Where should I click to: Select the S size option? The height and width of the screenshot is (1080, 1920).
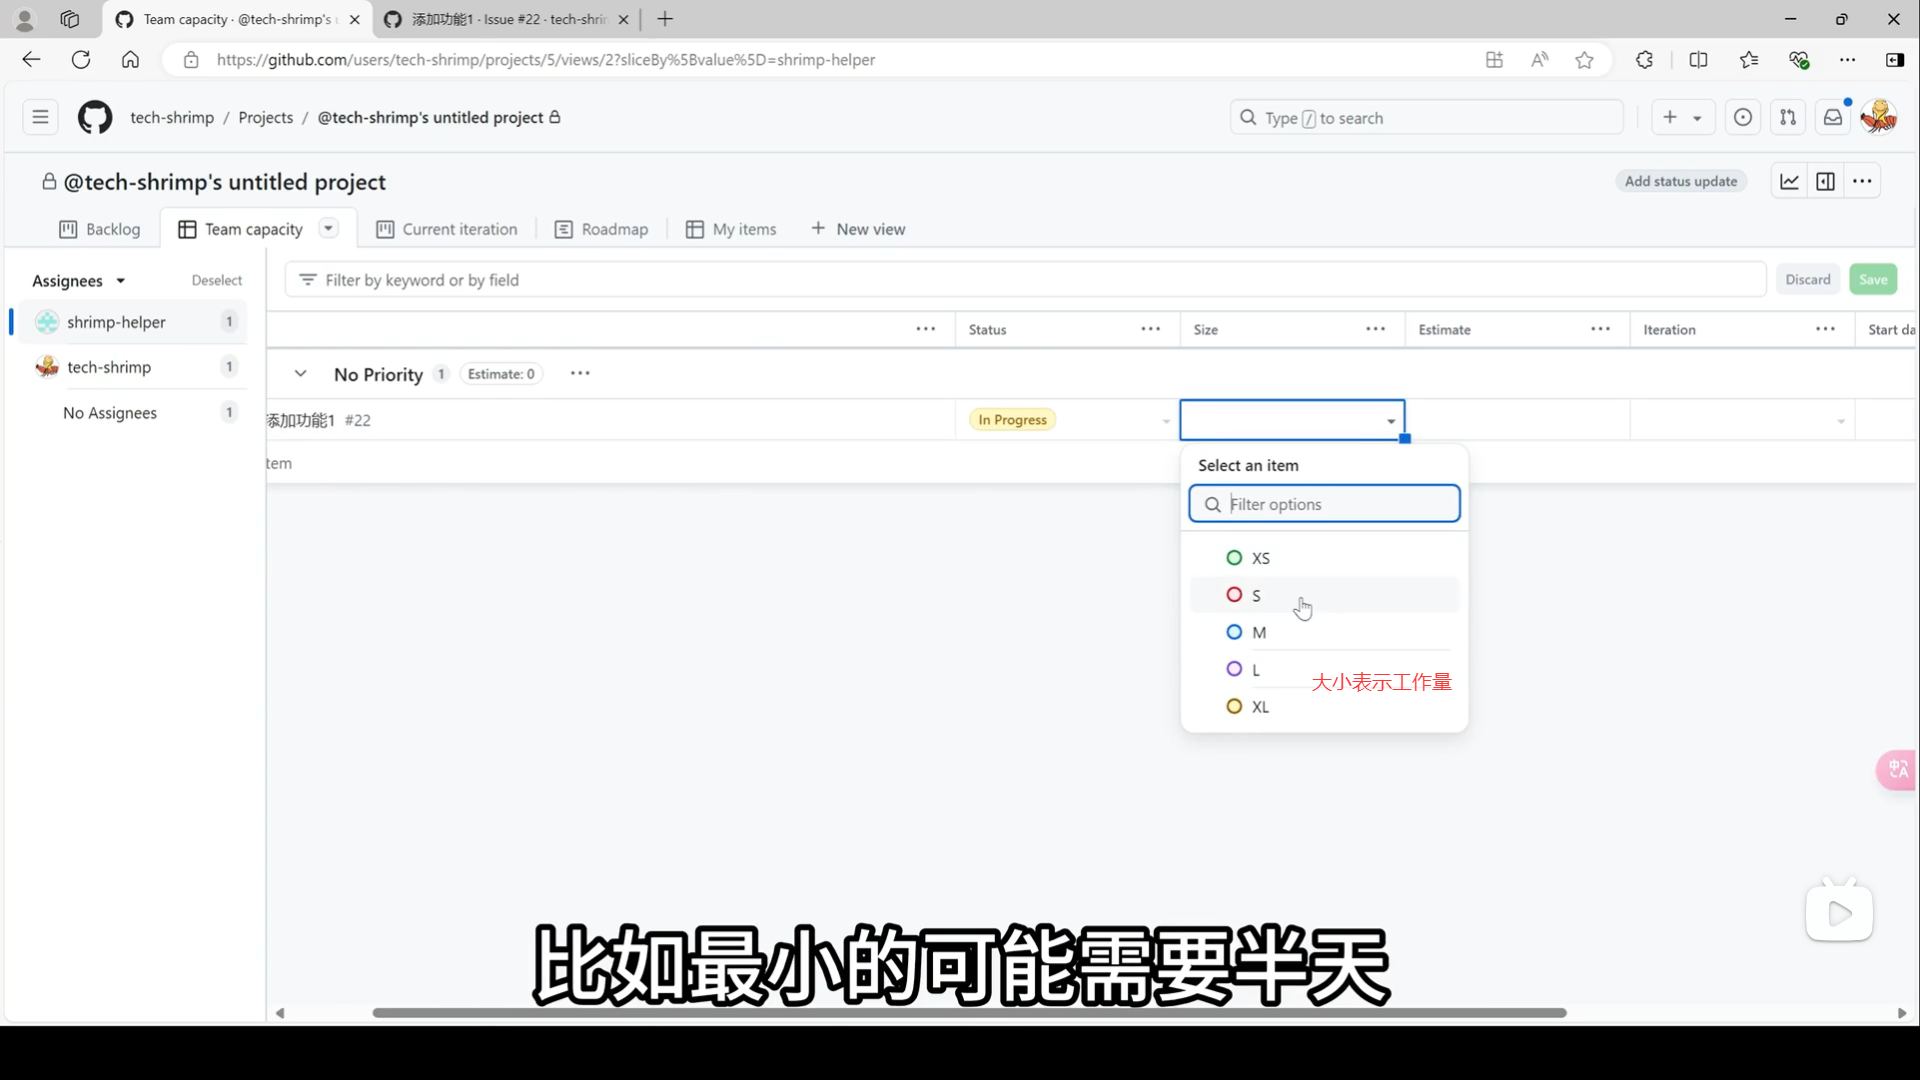tap(1256, 595)
